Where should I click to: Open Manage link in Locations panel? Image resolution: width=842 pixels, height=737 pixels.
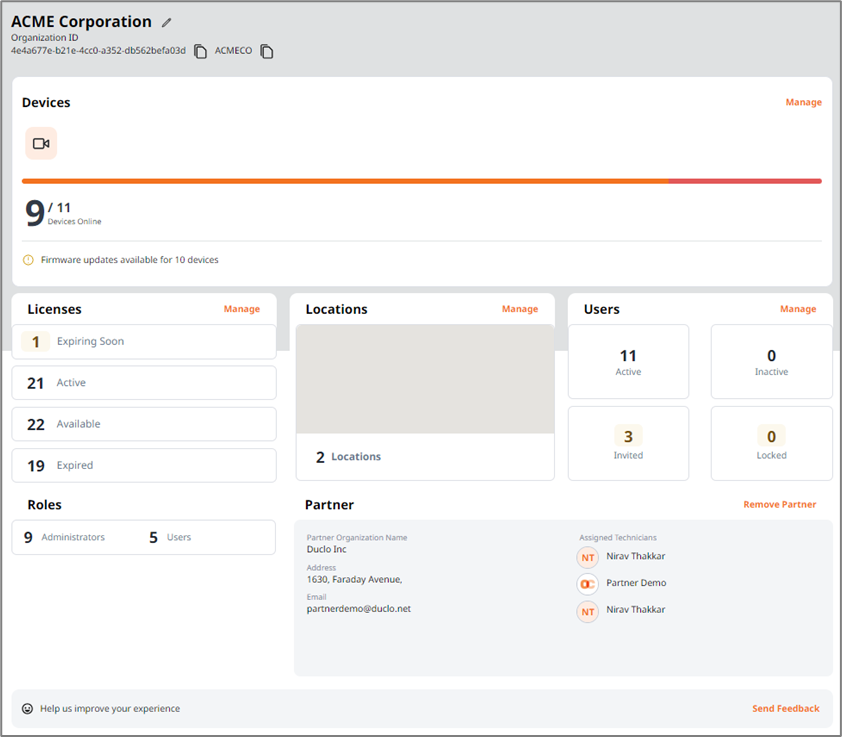519,309
